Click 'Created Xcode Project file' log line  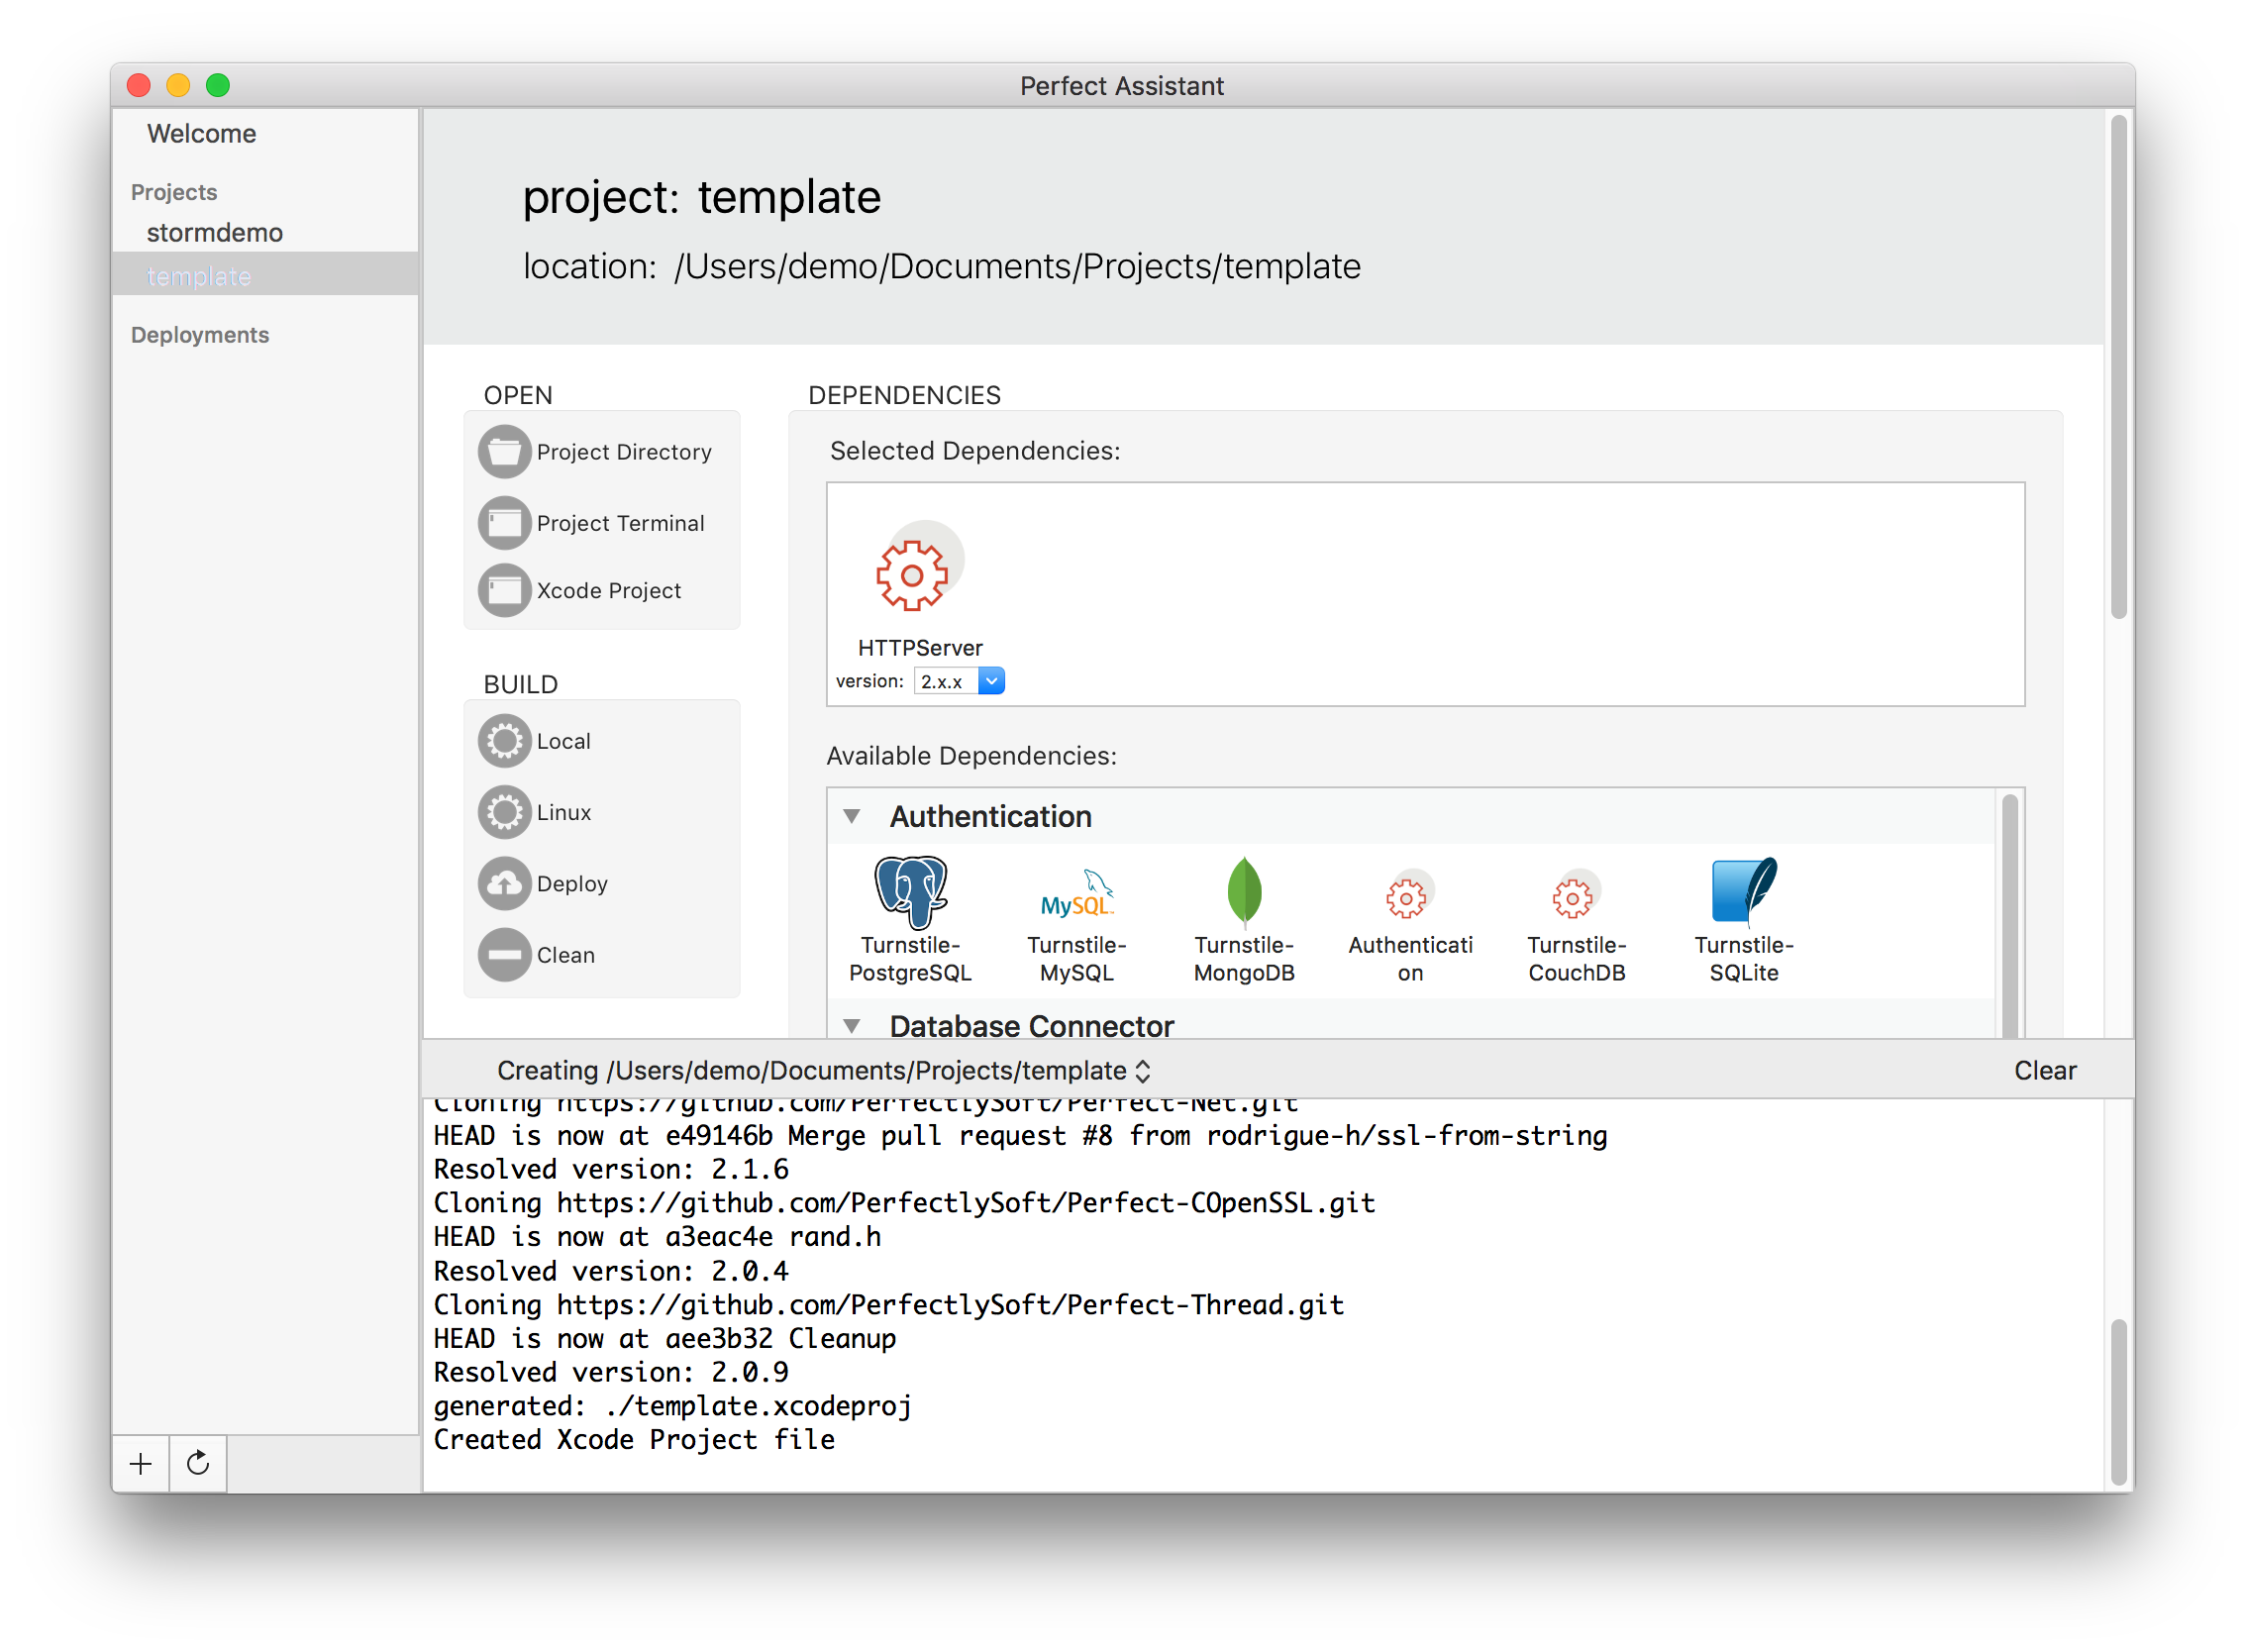click(x=634, y=1441)
